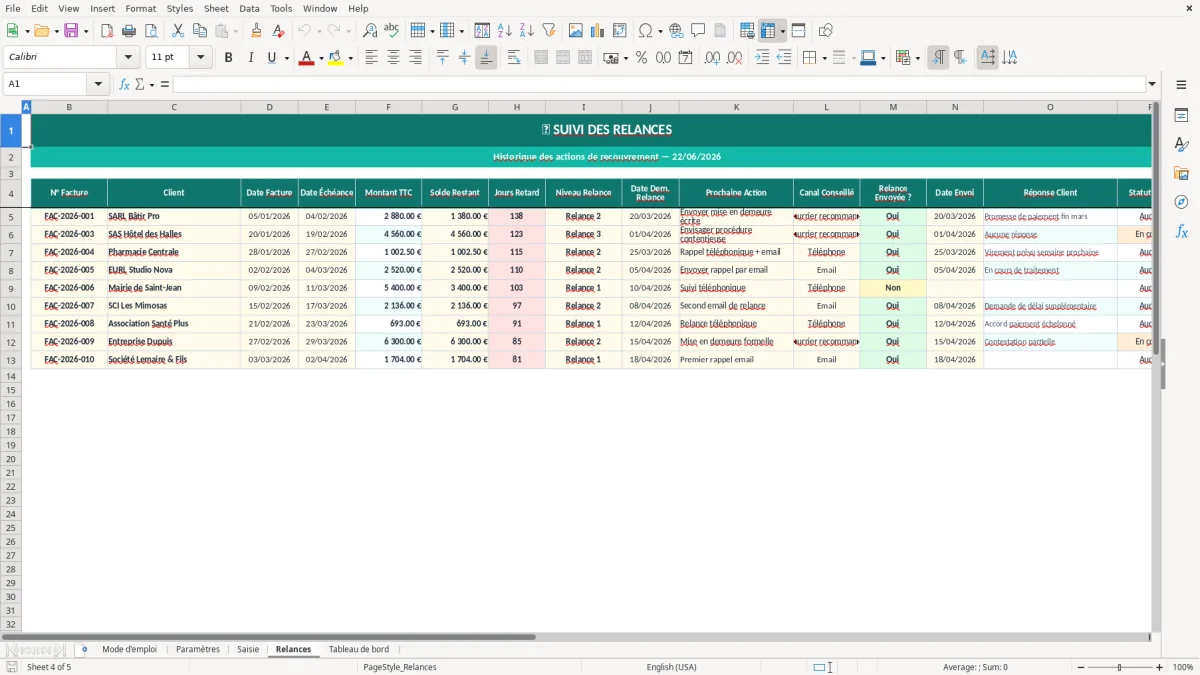Apply the red font color swatch
The height and width of the screenshot is (675, 1200).
(306, 58)
